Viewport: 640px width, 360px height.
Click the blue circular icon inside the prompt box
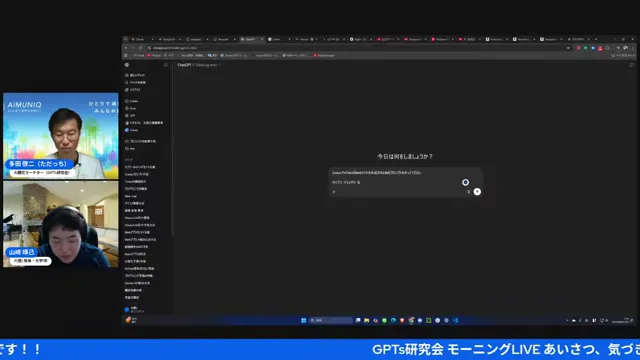pyautogui.click(x=465, y=182)
